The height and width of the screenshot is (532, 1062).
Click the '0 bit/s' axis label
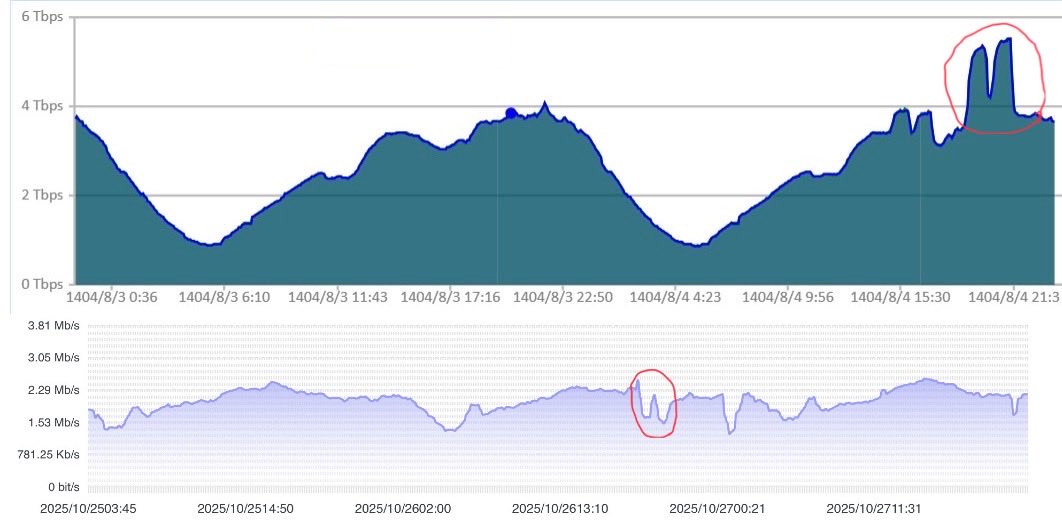point(64,487)
